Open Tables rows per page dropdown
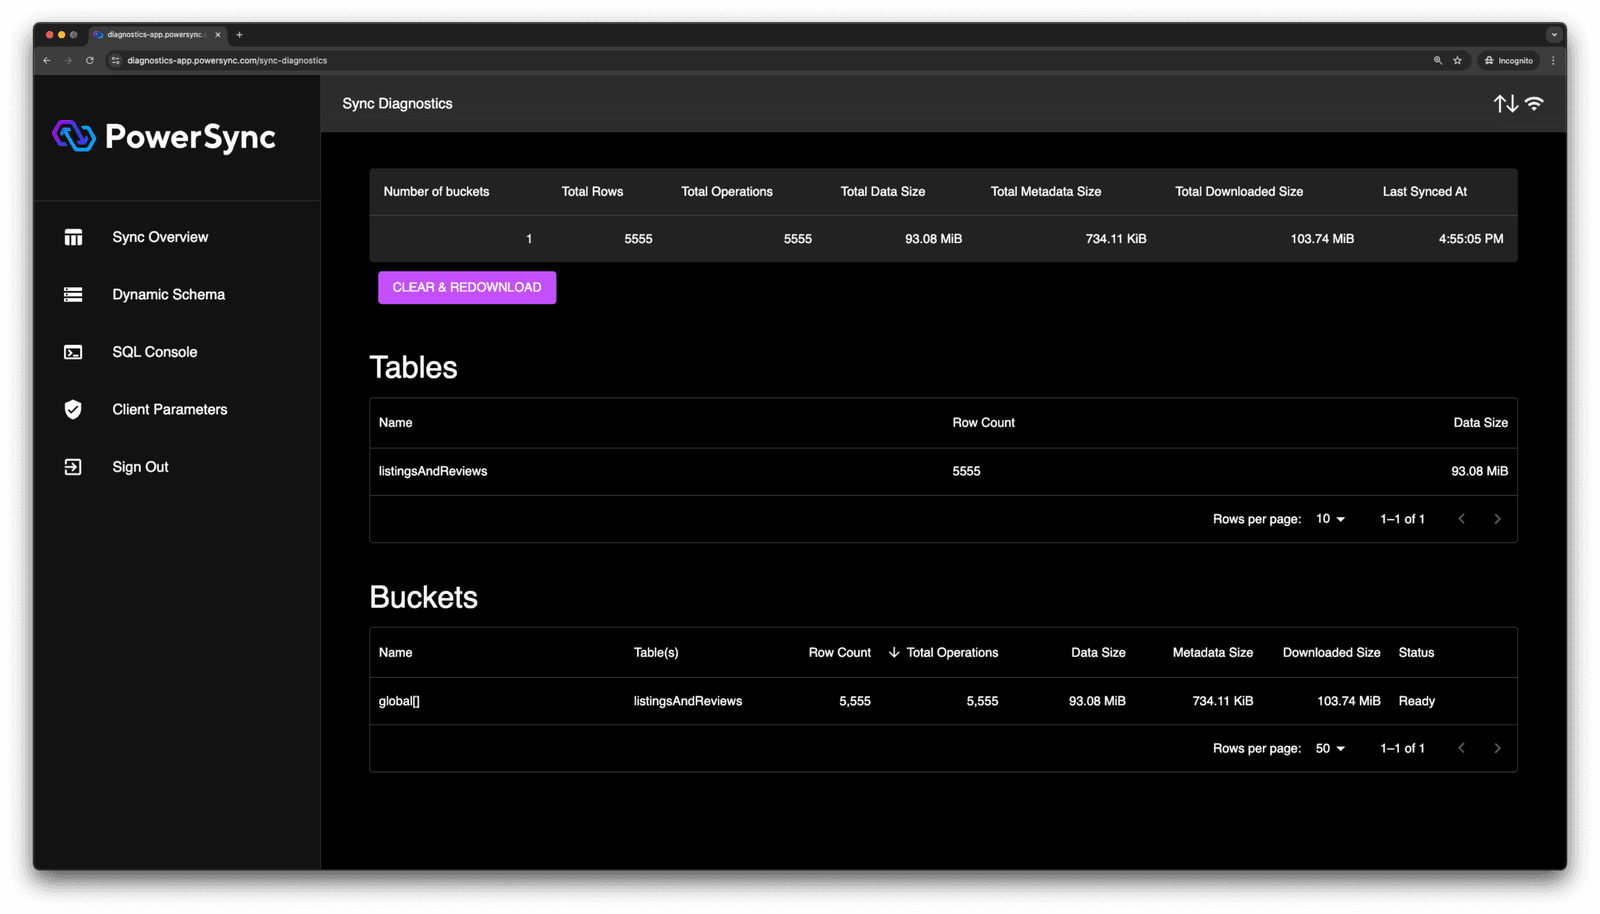Viewport: 1600px width, 914px height. [1330, 519]
